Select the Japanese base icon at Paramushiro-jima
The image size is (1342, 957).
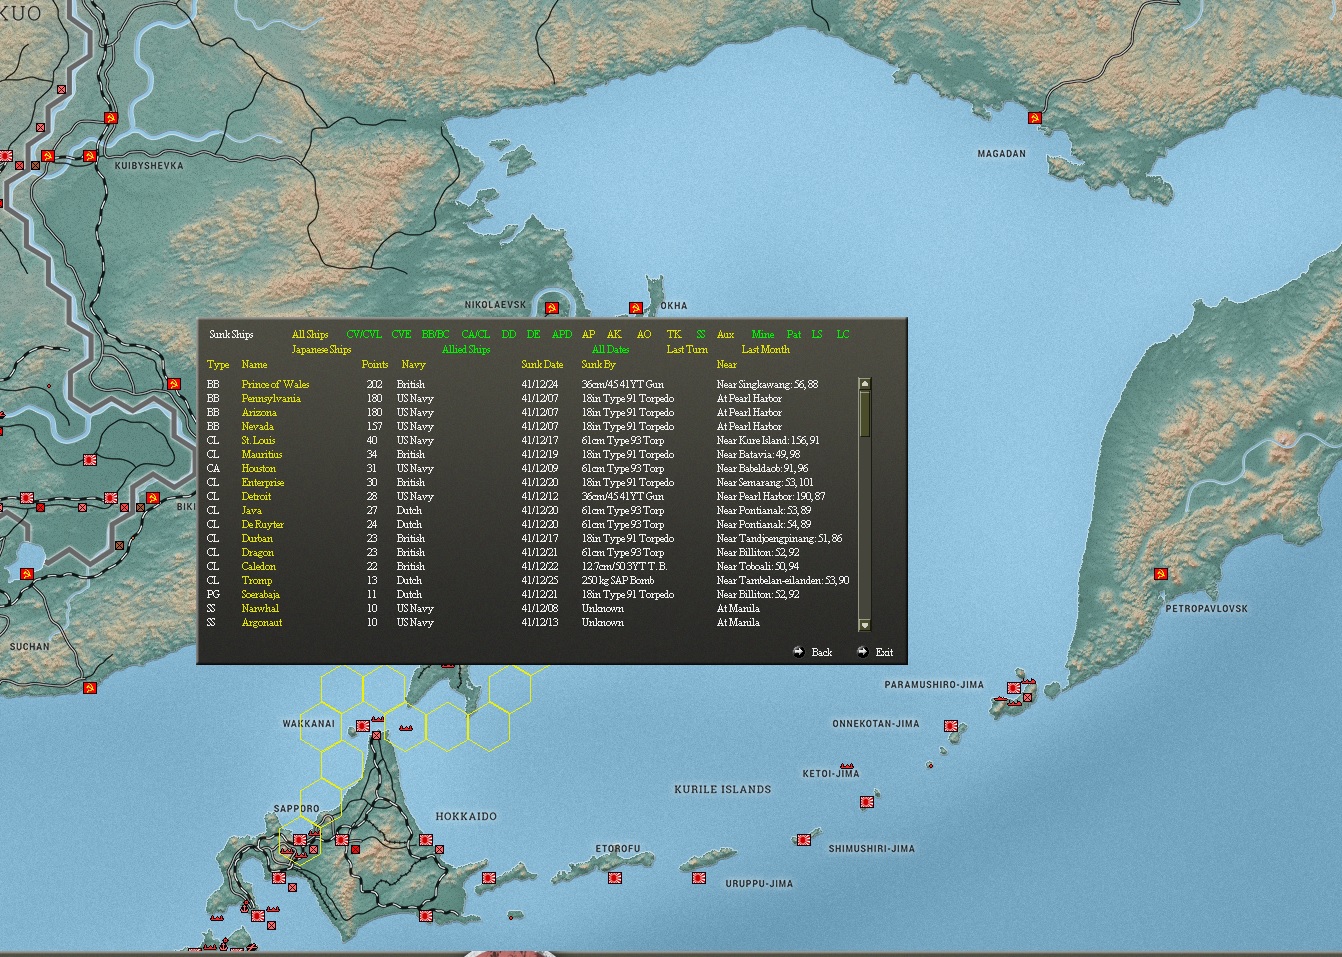1013,688
